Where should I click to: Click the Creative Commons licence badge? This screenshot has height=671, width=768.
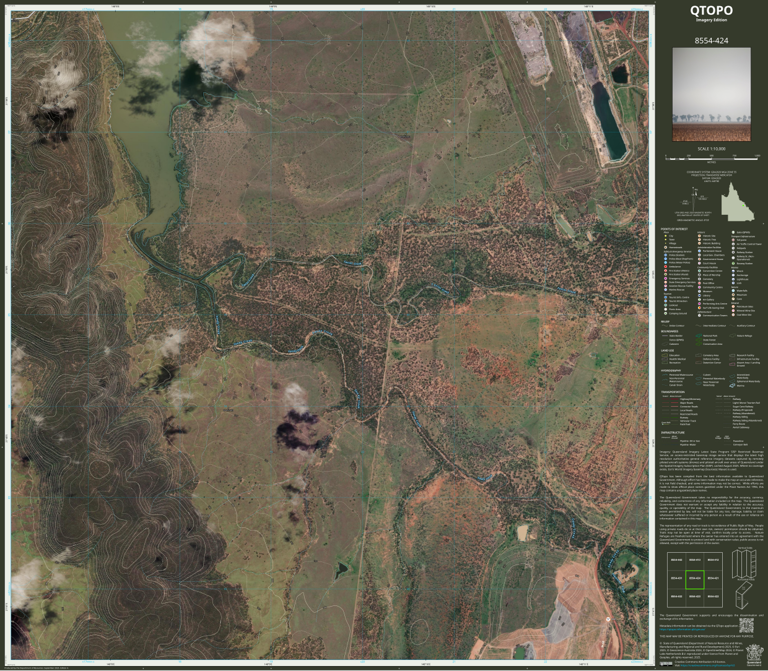click(x=666, y=664)
